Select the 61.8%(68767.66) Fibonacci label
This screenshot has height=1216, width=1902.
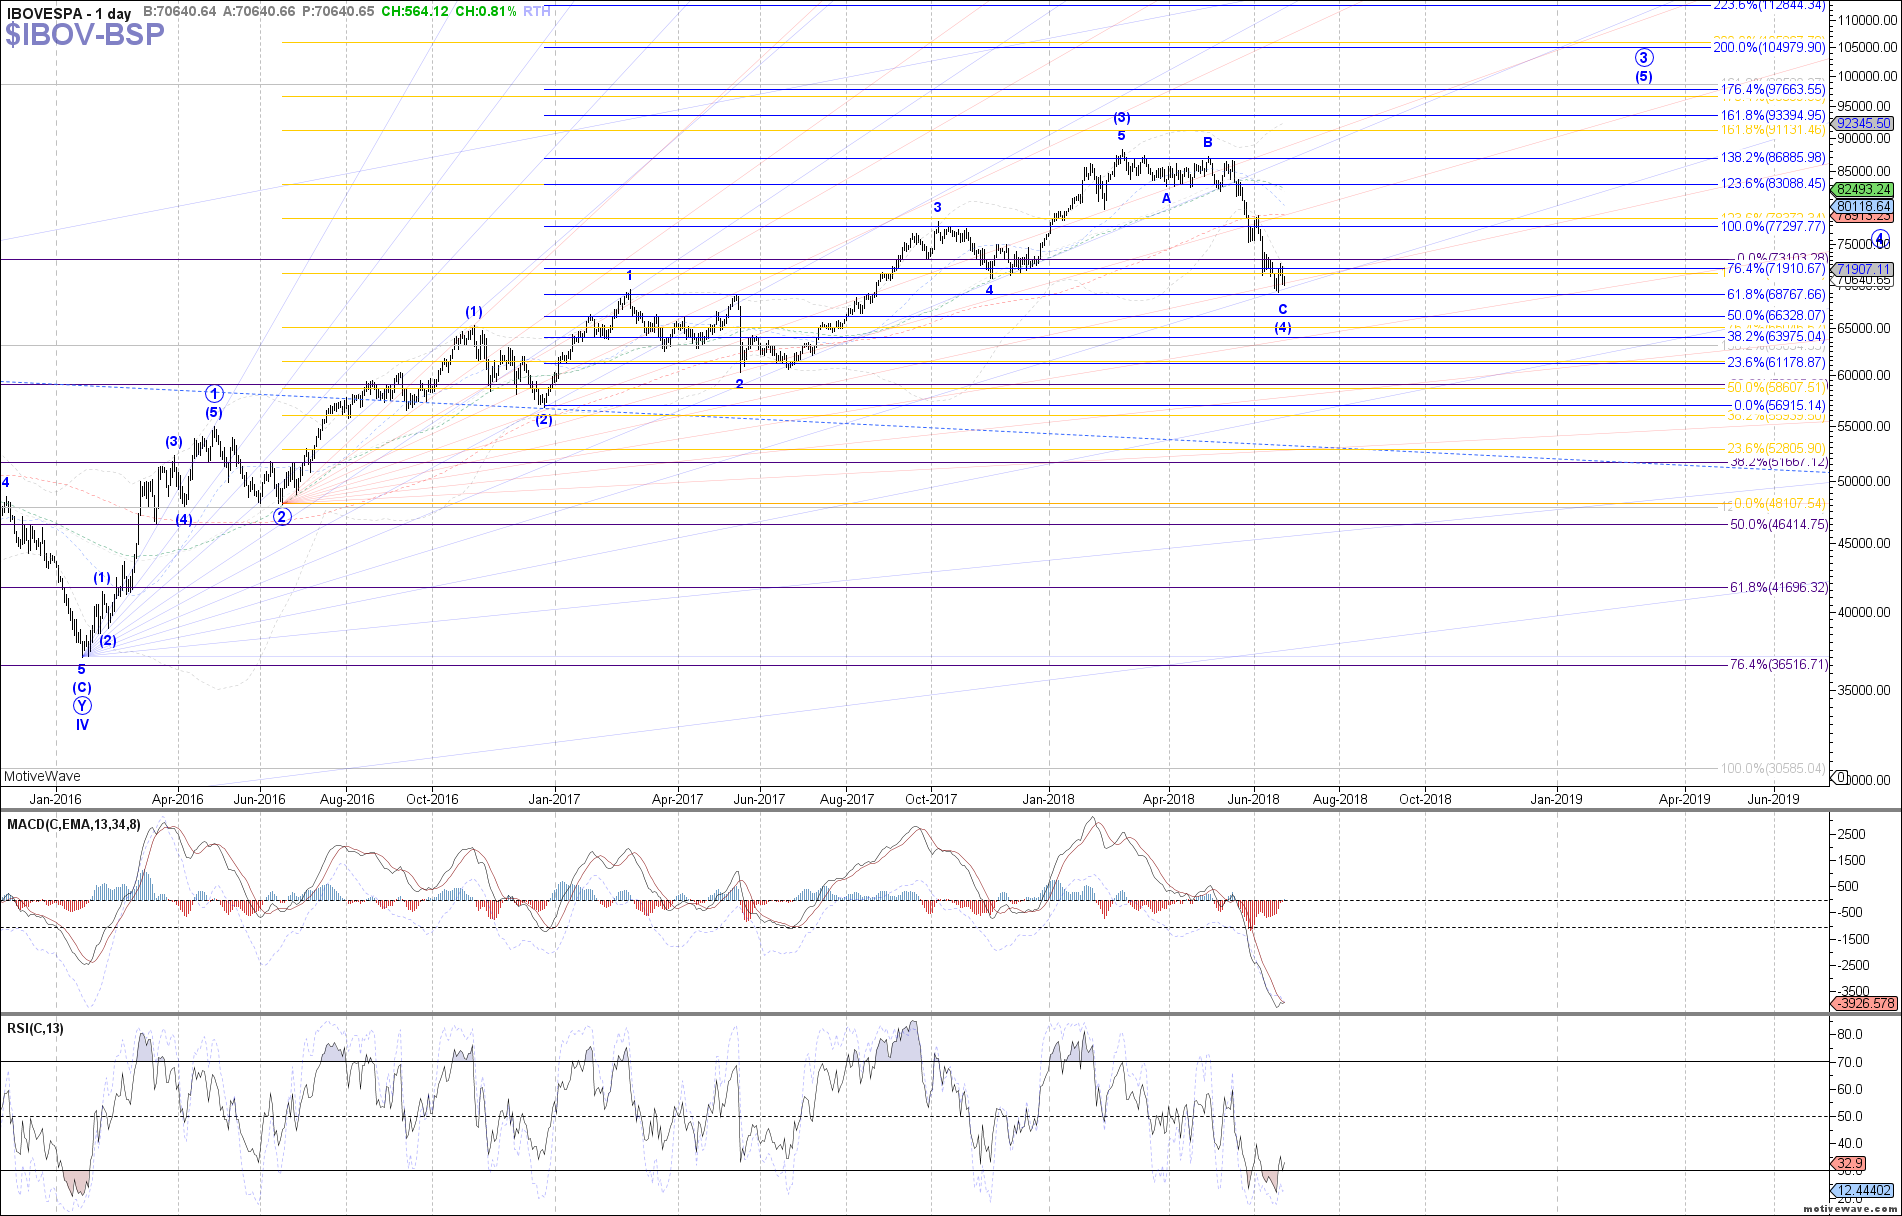click(1776, 294)
